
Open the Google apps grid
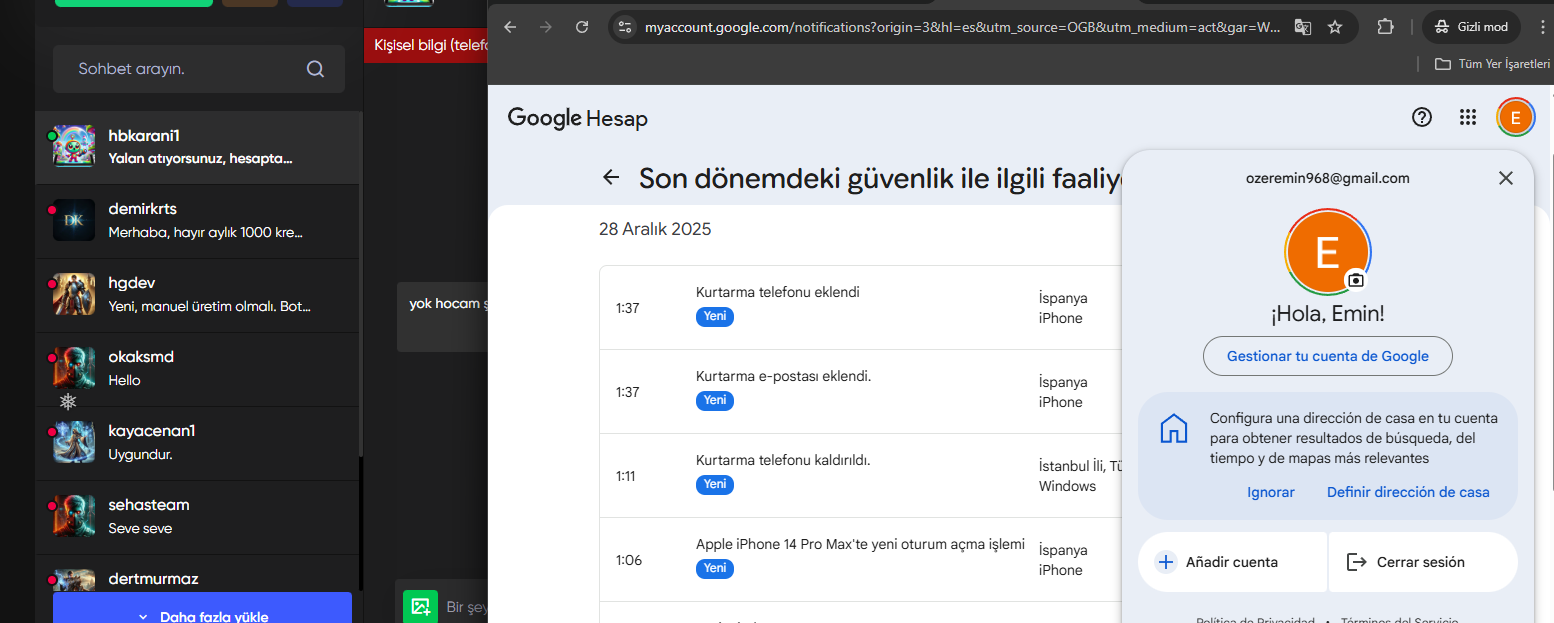click(x=1468, y=117)
